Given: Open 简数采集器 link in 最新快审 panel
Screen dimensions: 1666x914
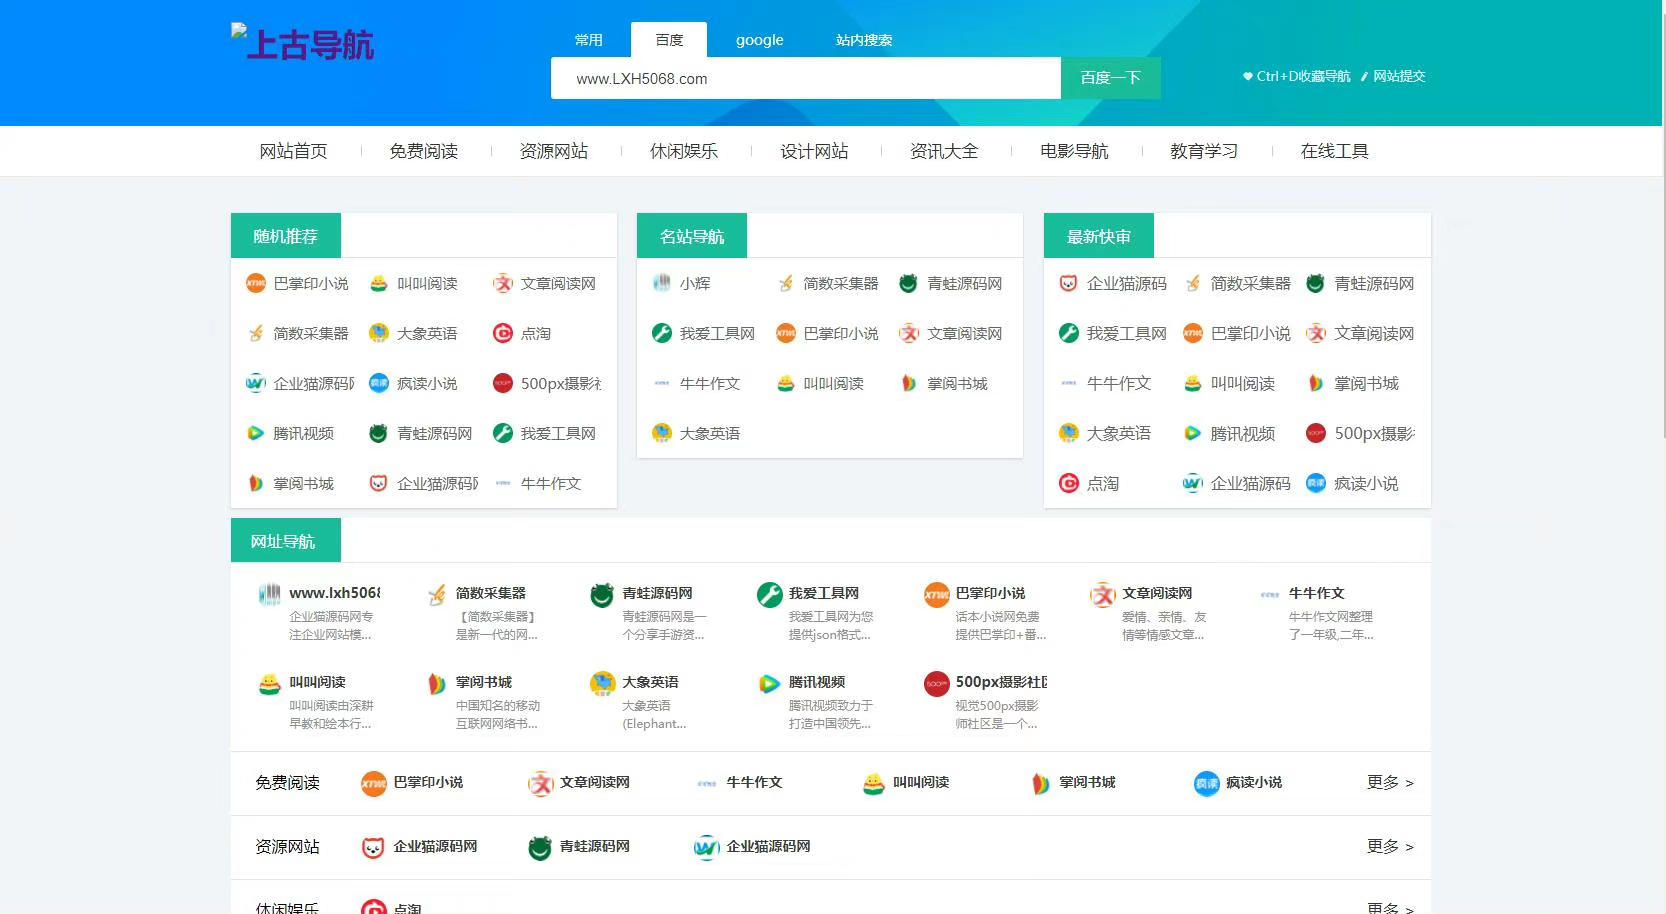Looking at the screenshot, I should [1250, 283].
